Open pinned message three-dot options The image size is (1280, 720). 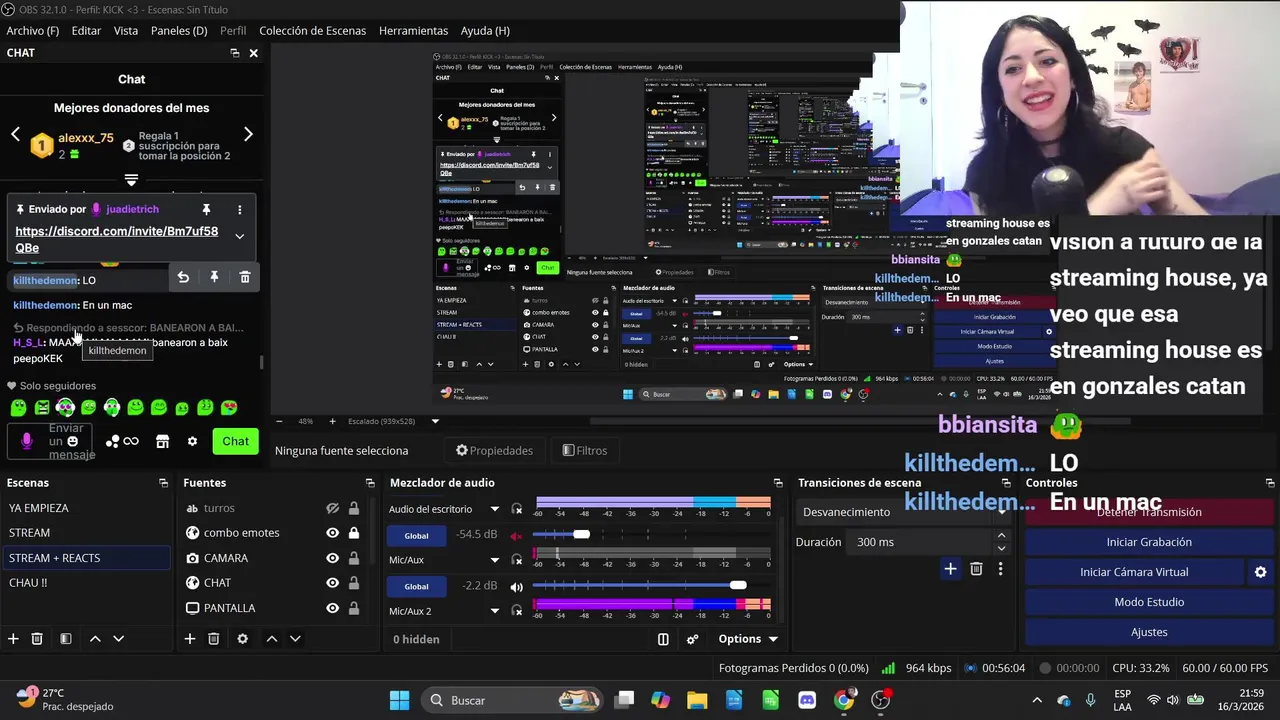239,210
